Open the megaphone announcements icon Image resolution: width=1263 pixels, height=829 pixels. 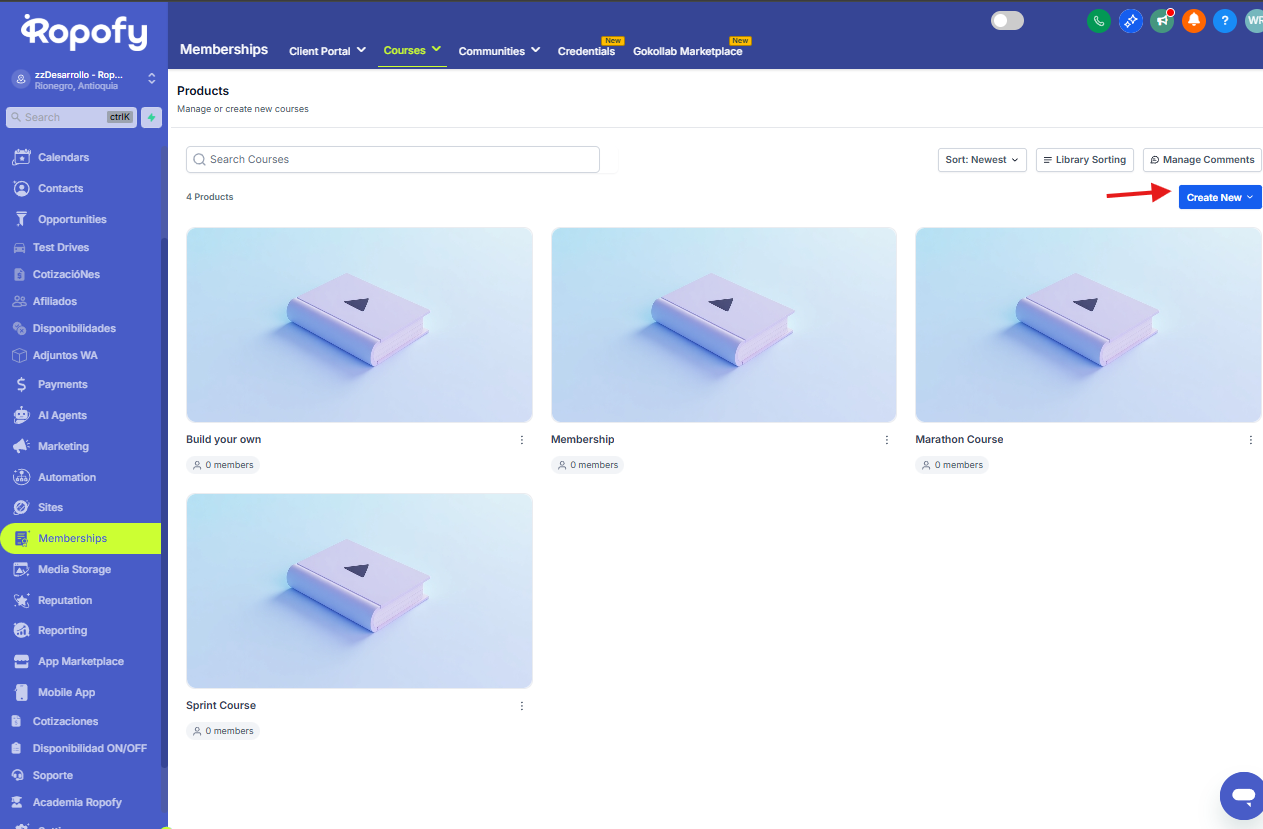point(1161,21)
